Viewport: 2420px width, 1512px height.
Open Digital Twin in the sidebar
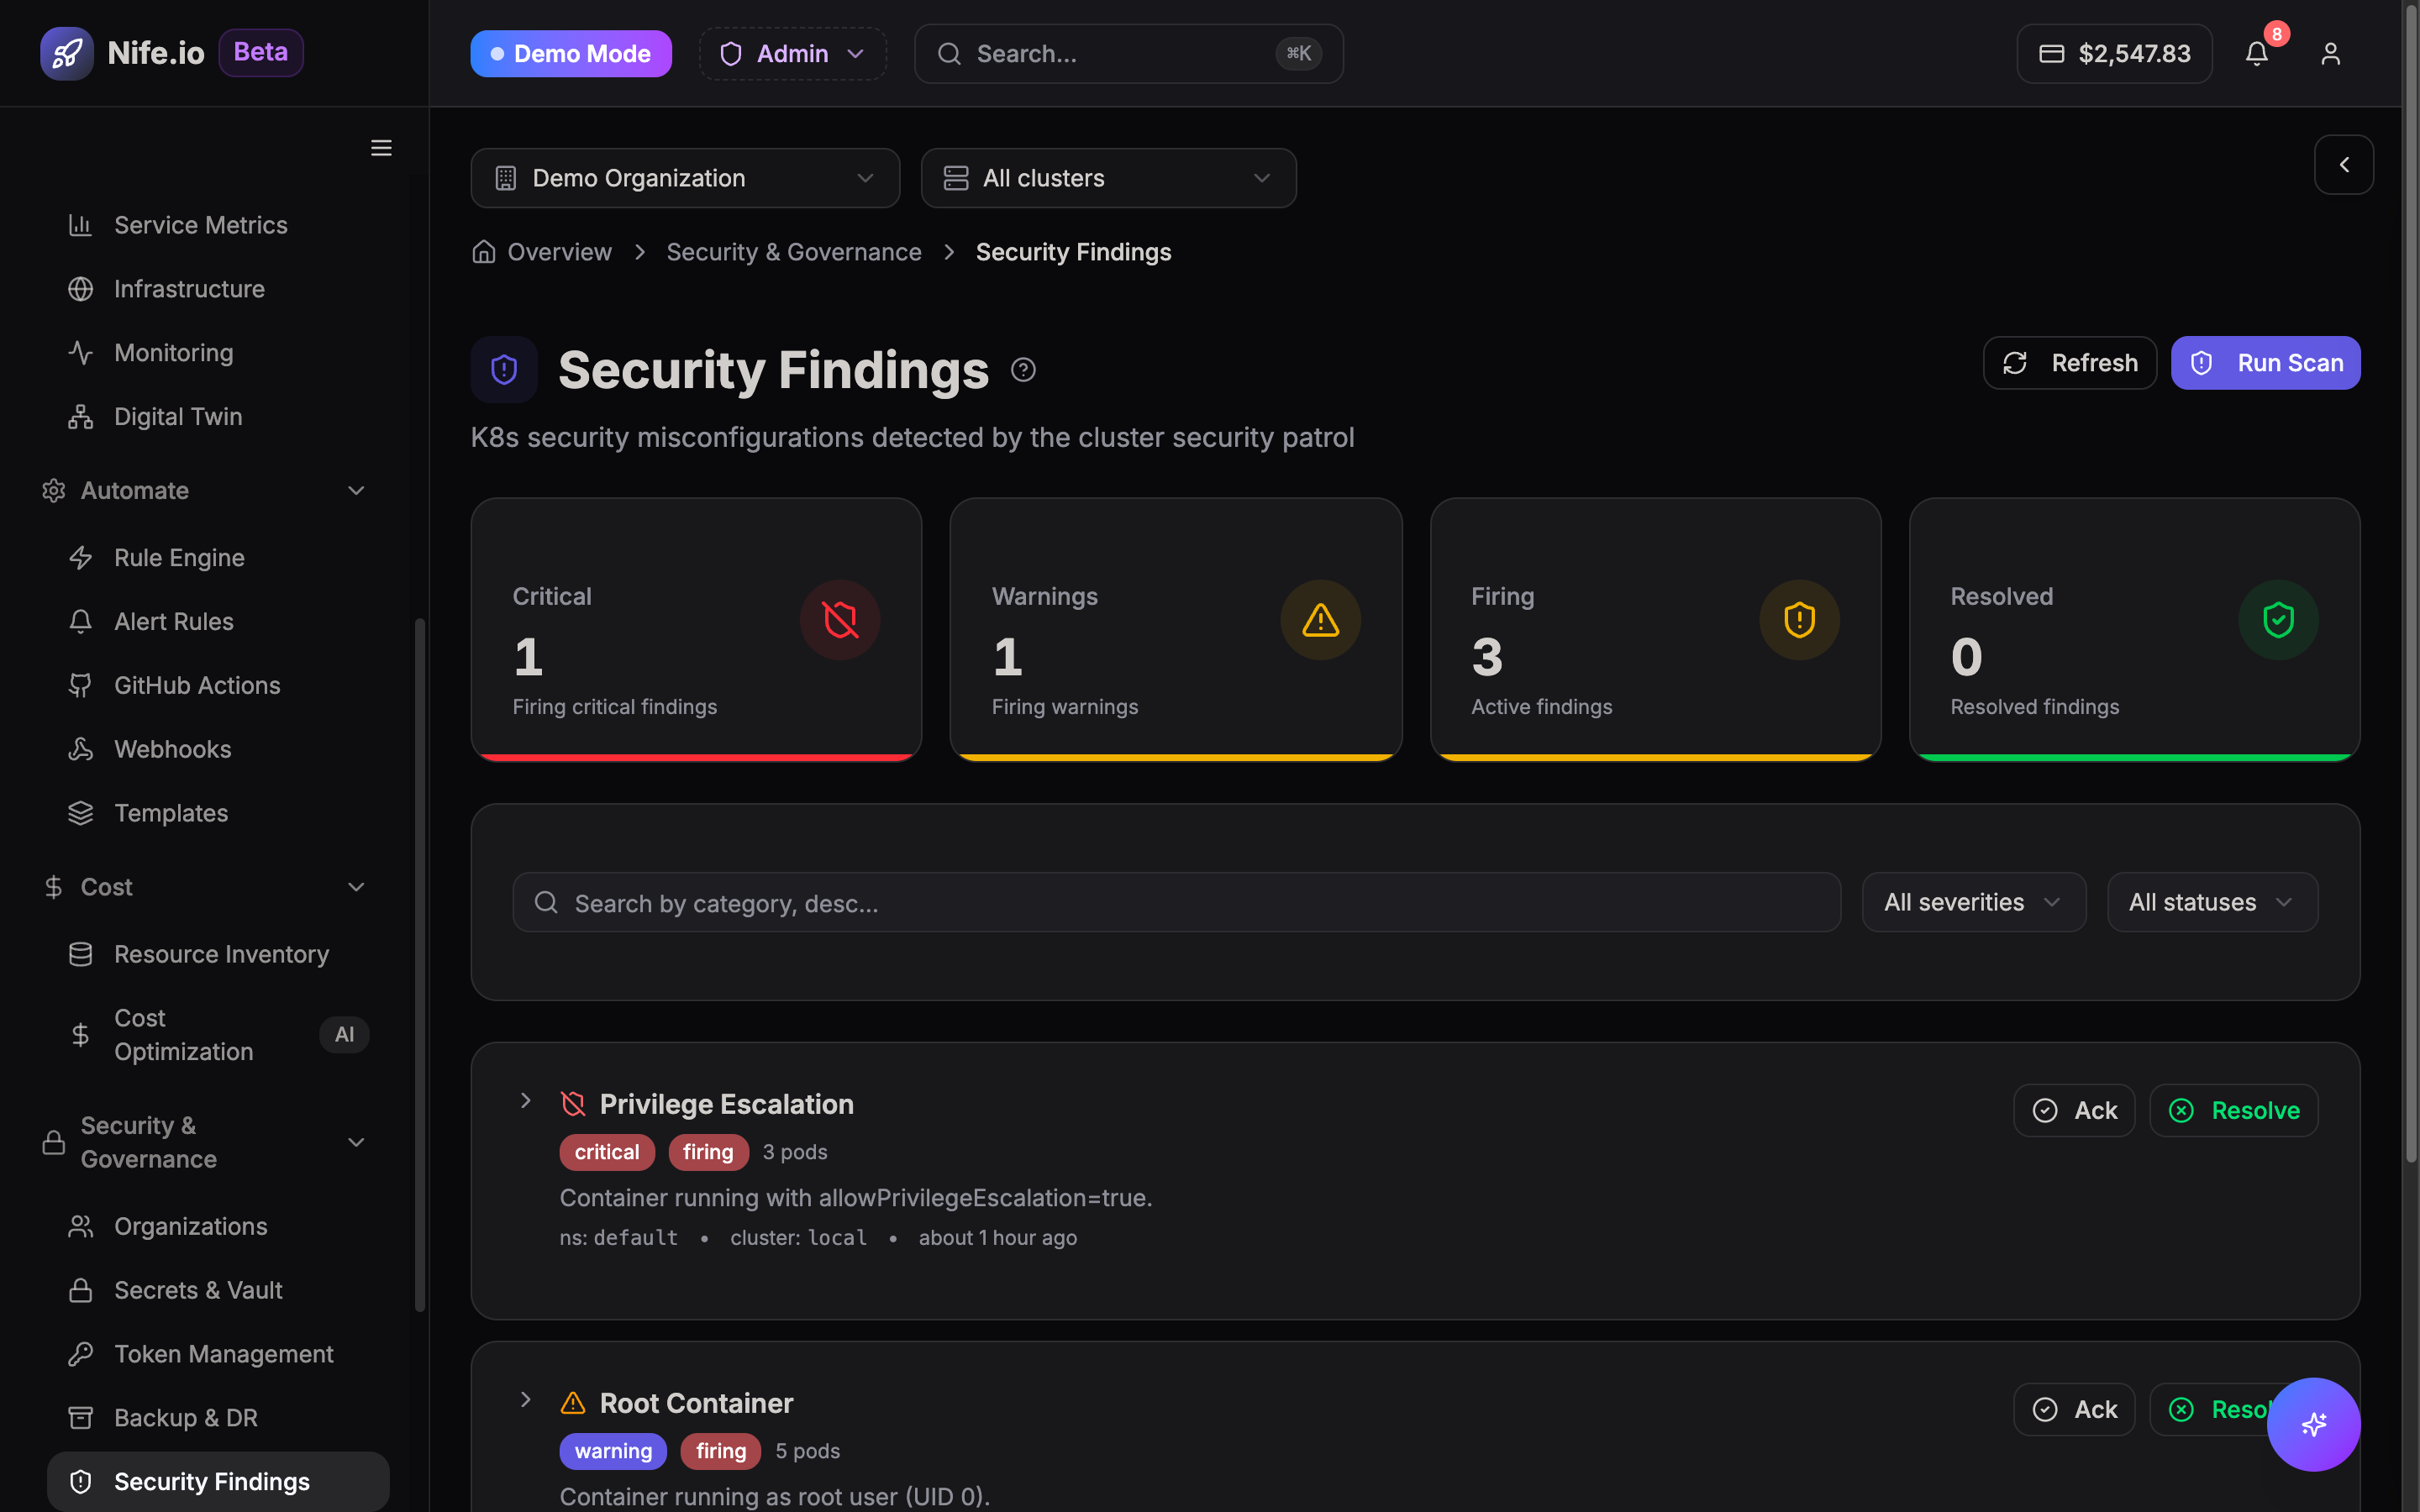coord(217,417)
